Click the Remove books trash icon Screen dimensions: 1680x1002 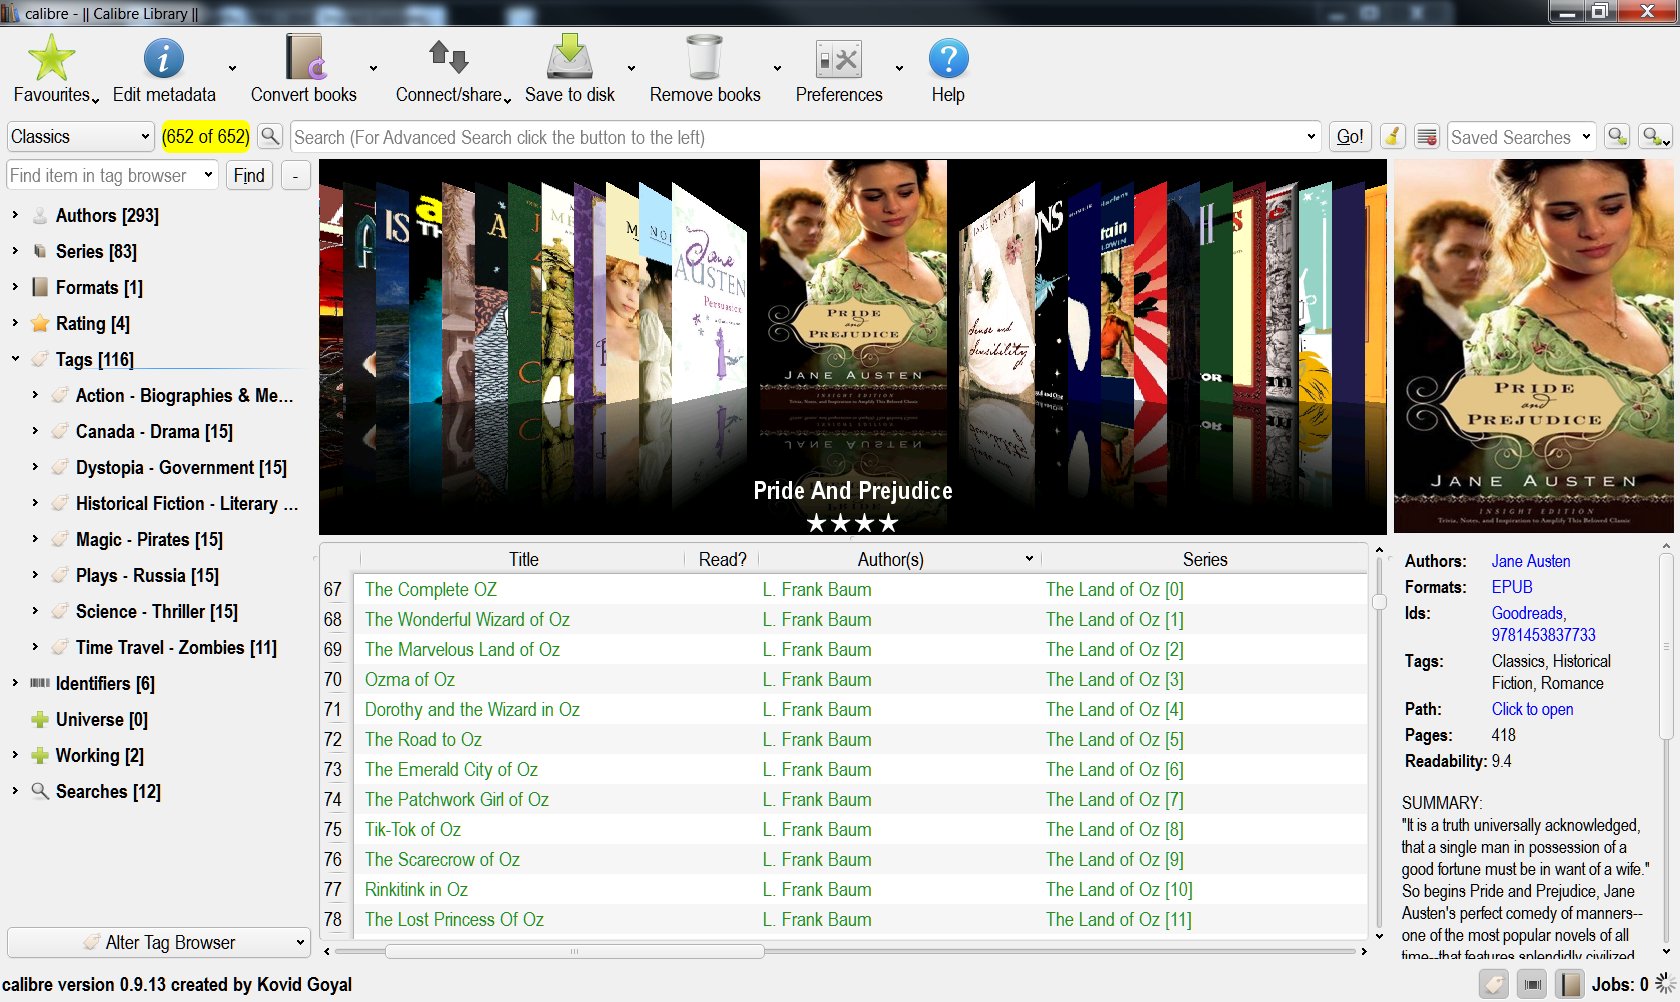tap(704, 58)
